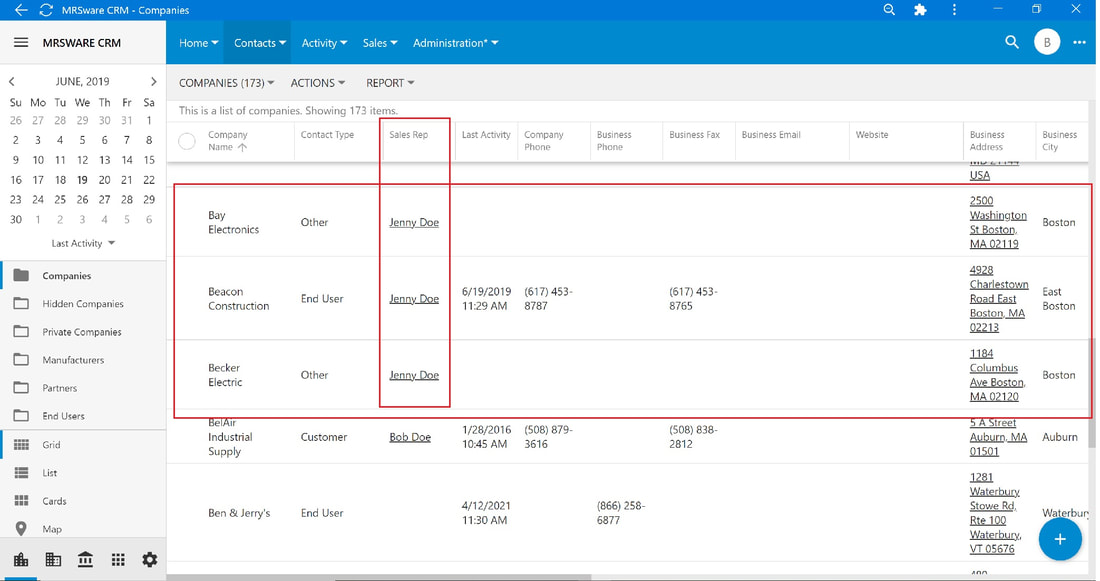Switch to Map view icon
The height and width of the screenshot is (581, 1100).
(21, 529)
